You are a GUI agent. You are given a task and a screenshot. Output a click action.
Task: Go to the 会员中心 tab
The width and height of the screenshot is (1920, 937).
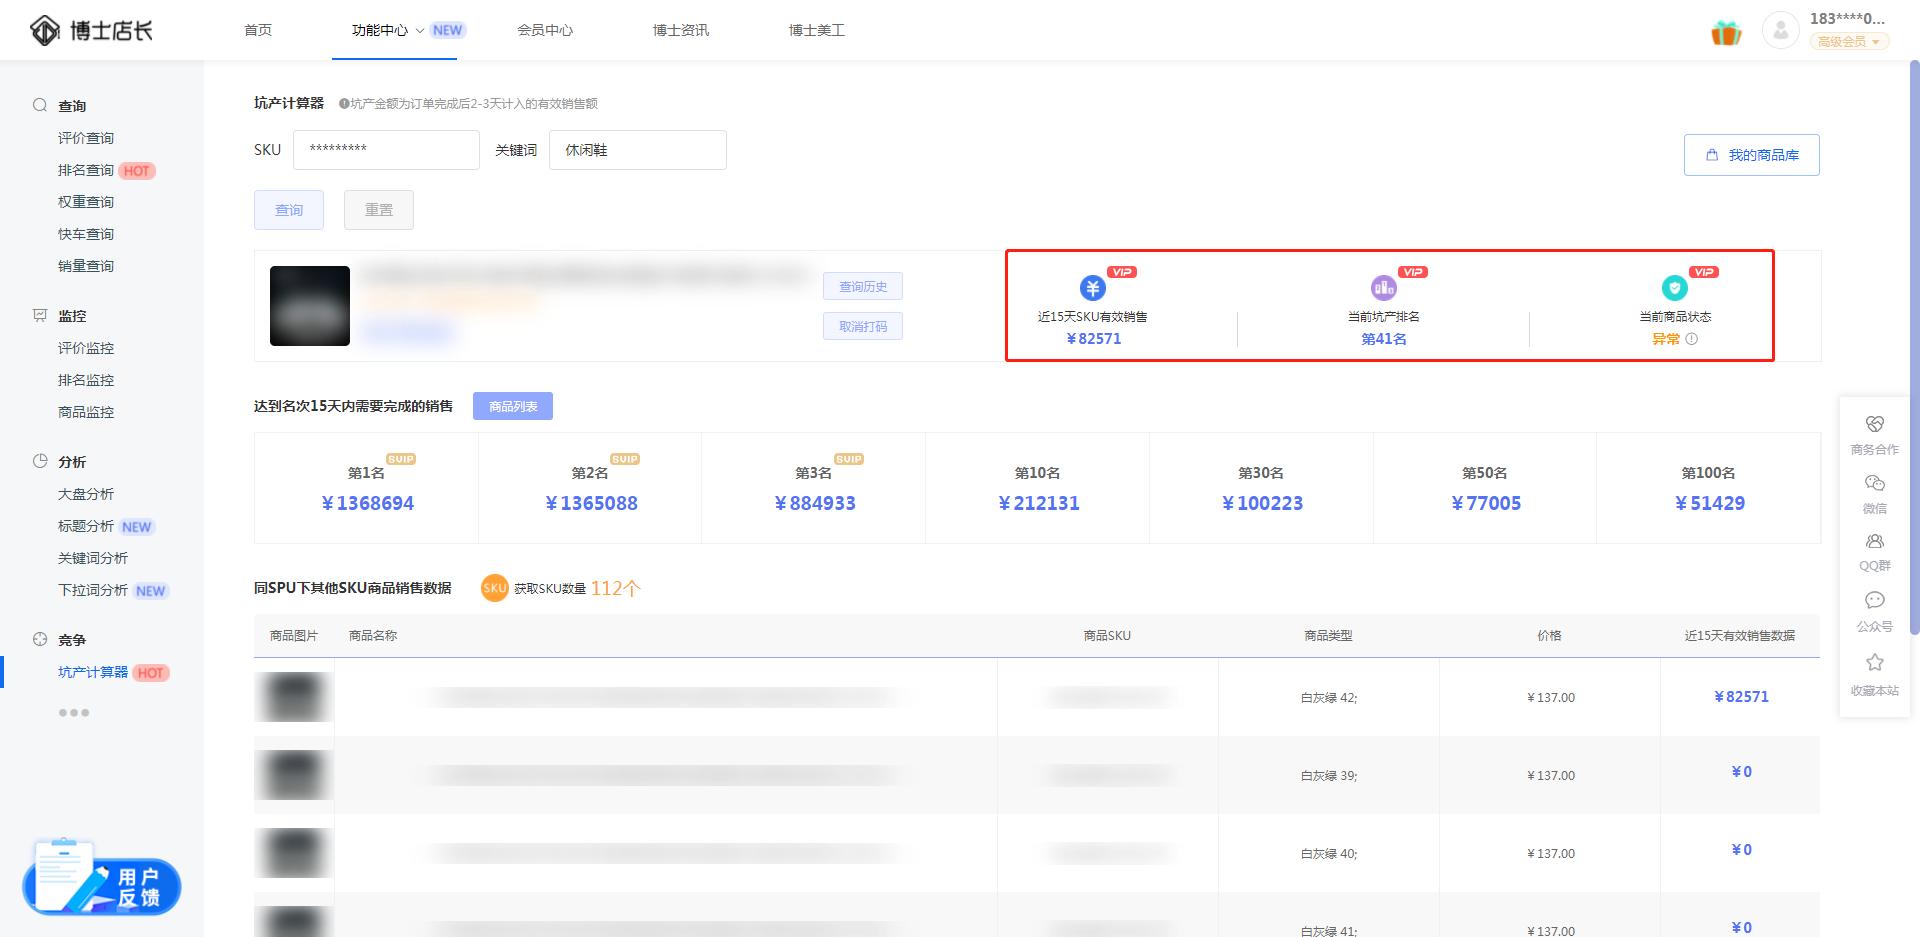545,30
